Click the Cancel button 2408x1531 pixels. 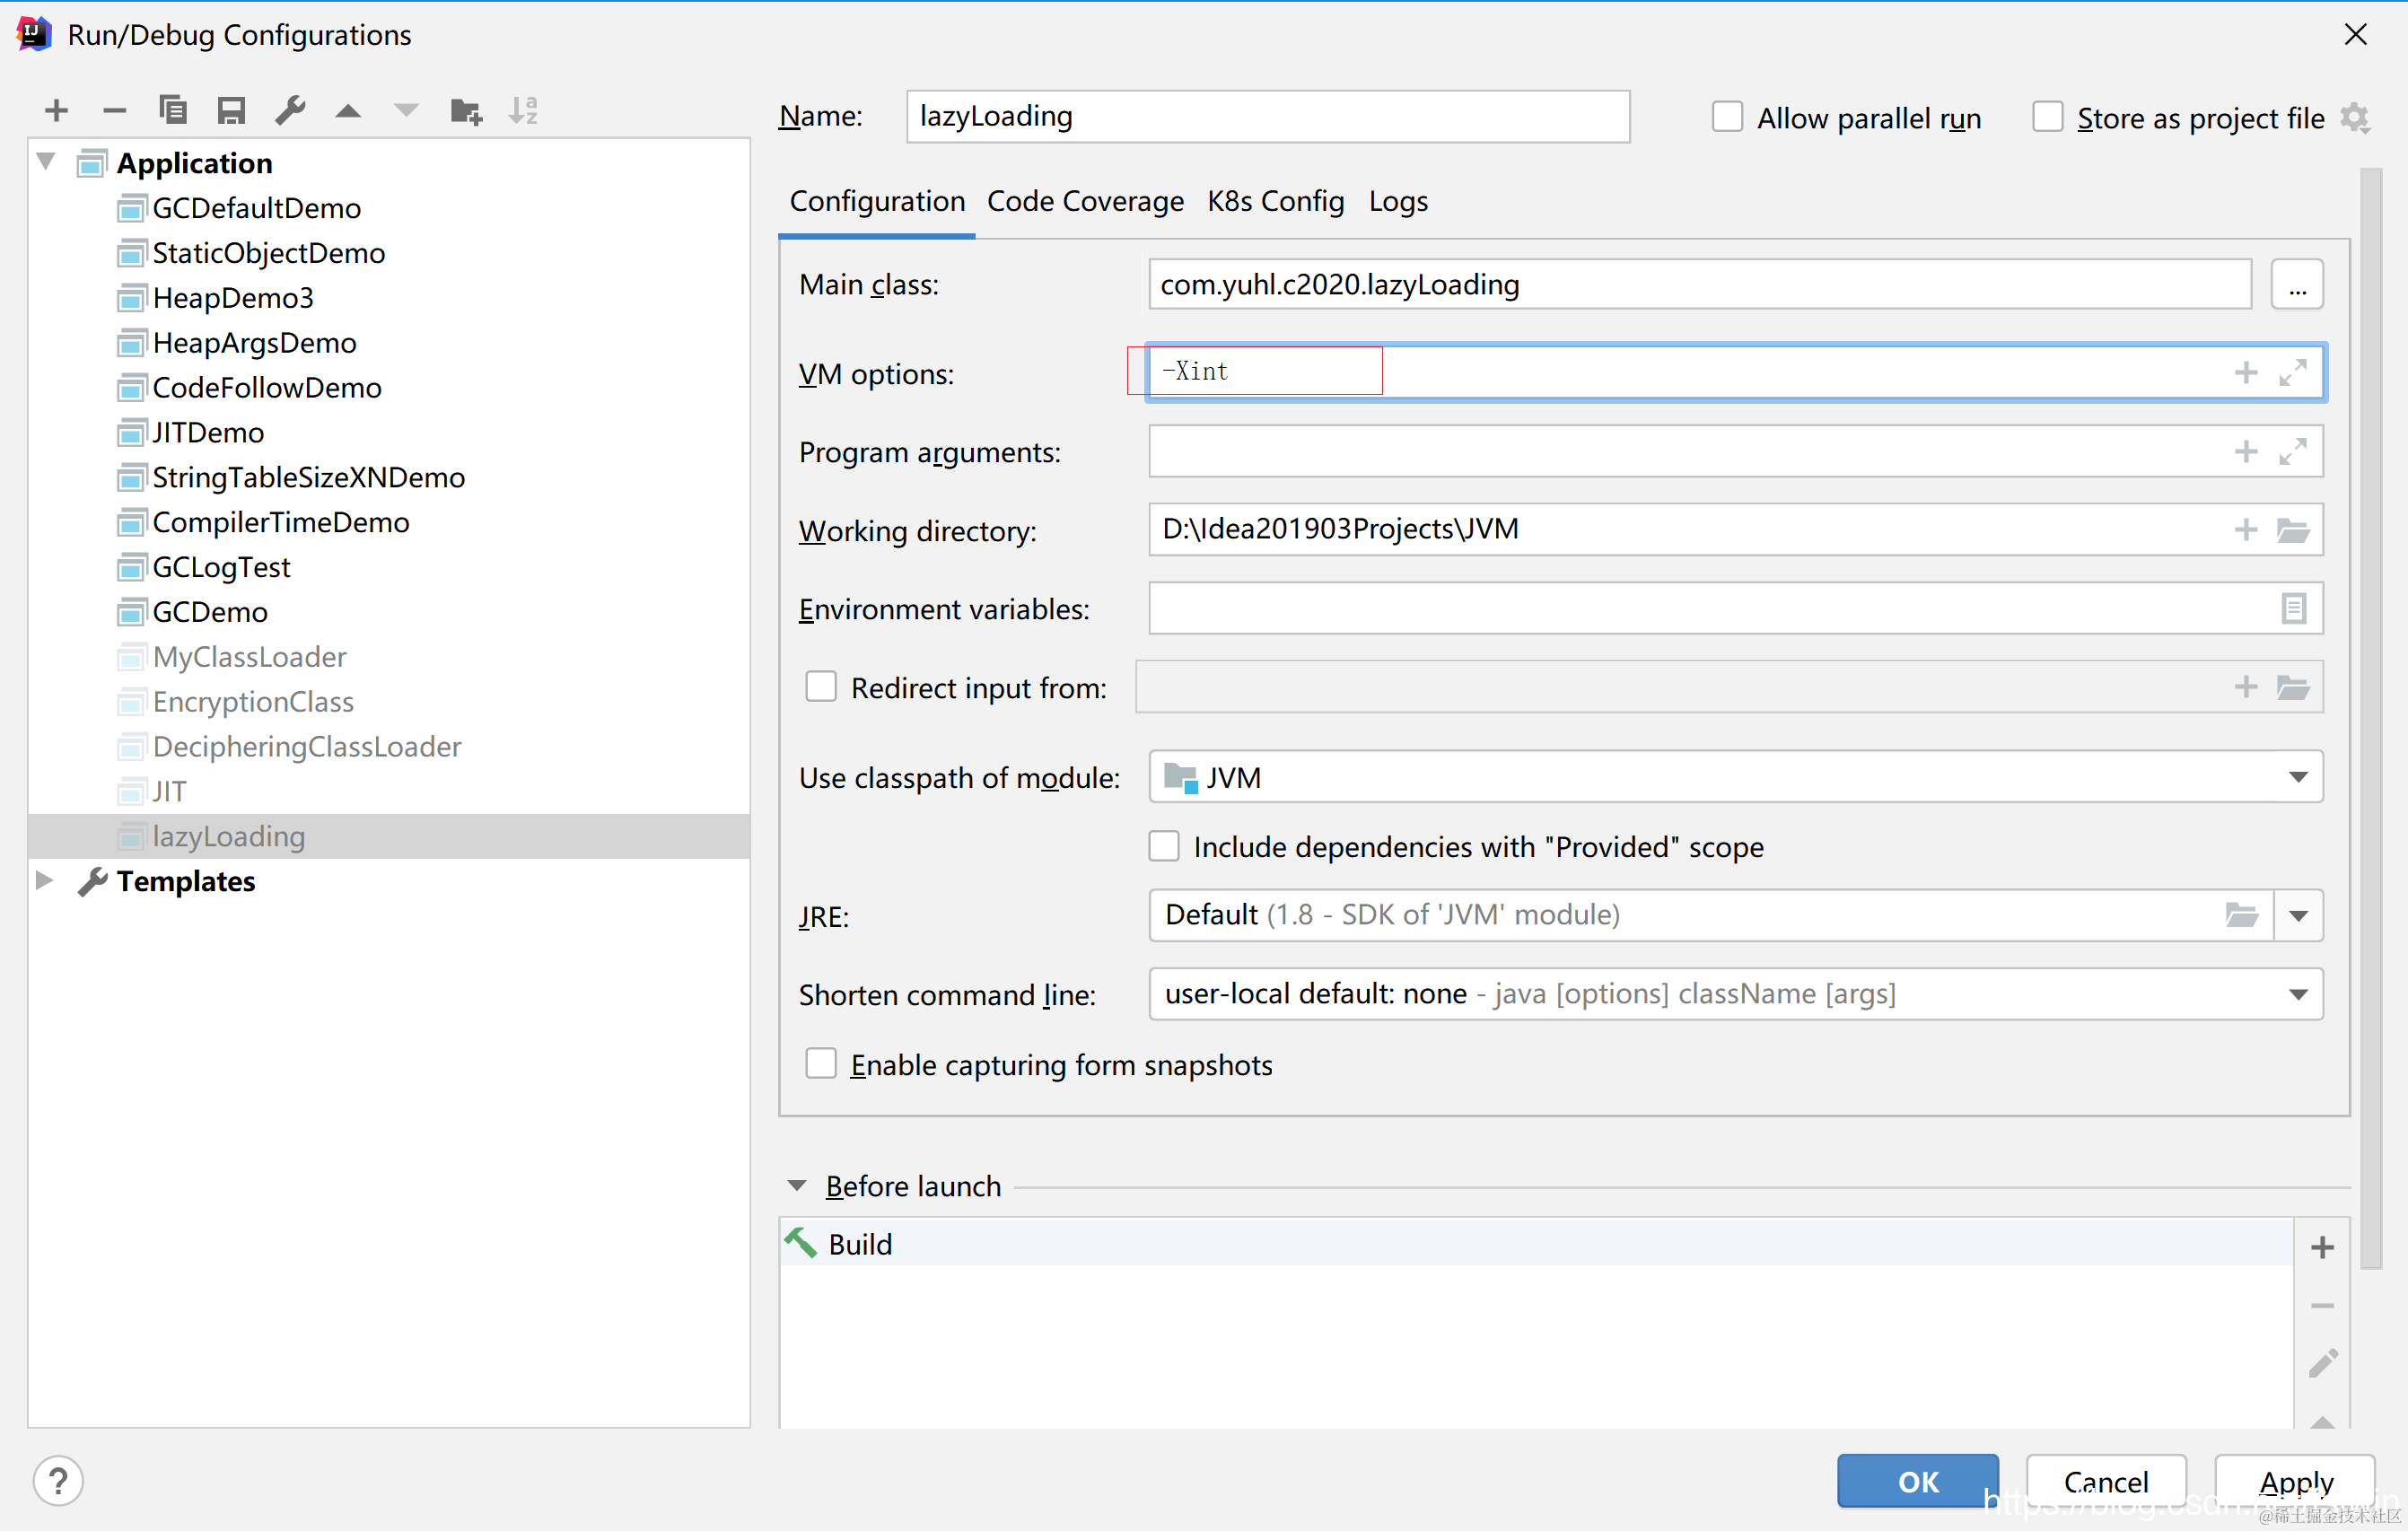(x=2105, y=1481)
